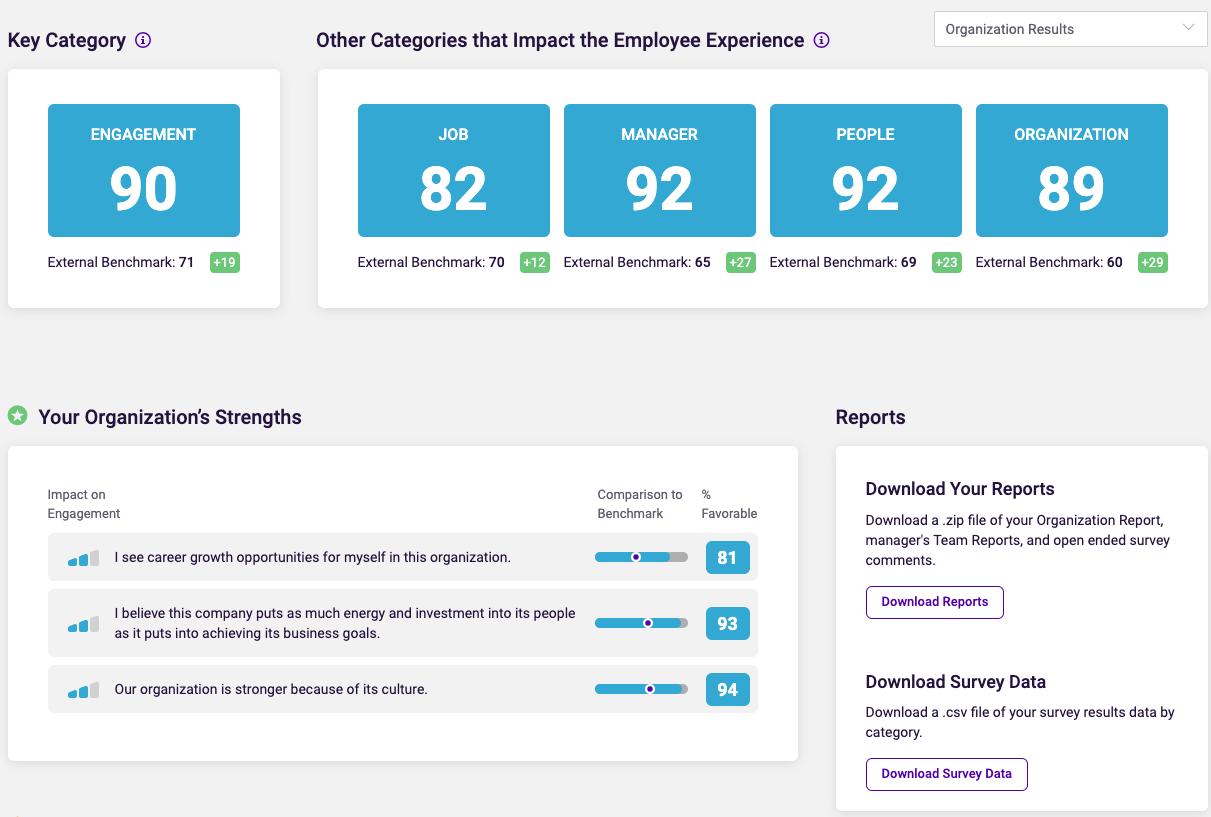Select the Organization category tile
This screenshot has width=1211, height=817.
(x=1071, y=170)
